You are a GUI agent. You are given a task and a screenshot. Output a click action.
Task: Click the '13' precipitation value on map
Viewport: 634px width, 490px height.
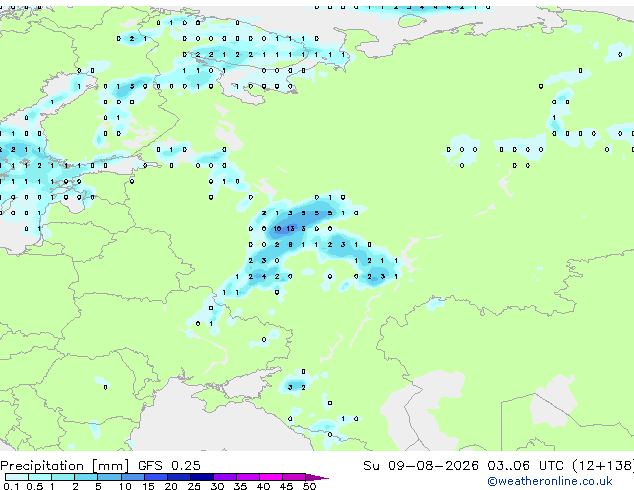click(x=290, y=229)
